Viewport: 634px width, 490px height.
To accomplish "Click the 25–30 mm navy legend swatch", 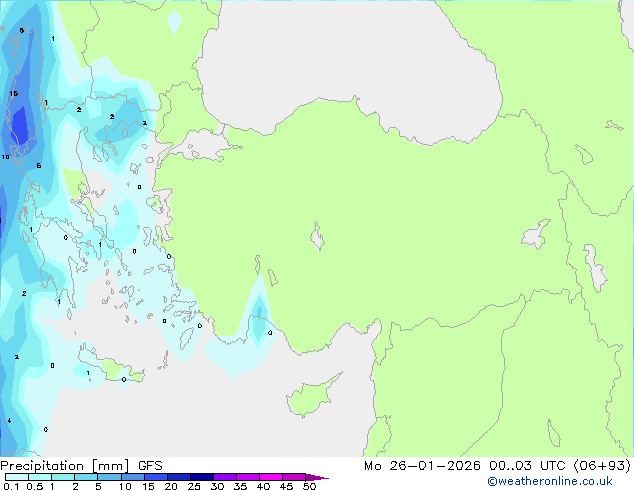I will pyautogui.click(x=201, y=477).
